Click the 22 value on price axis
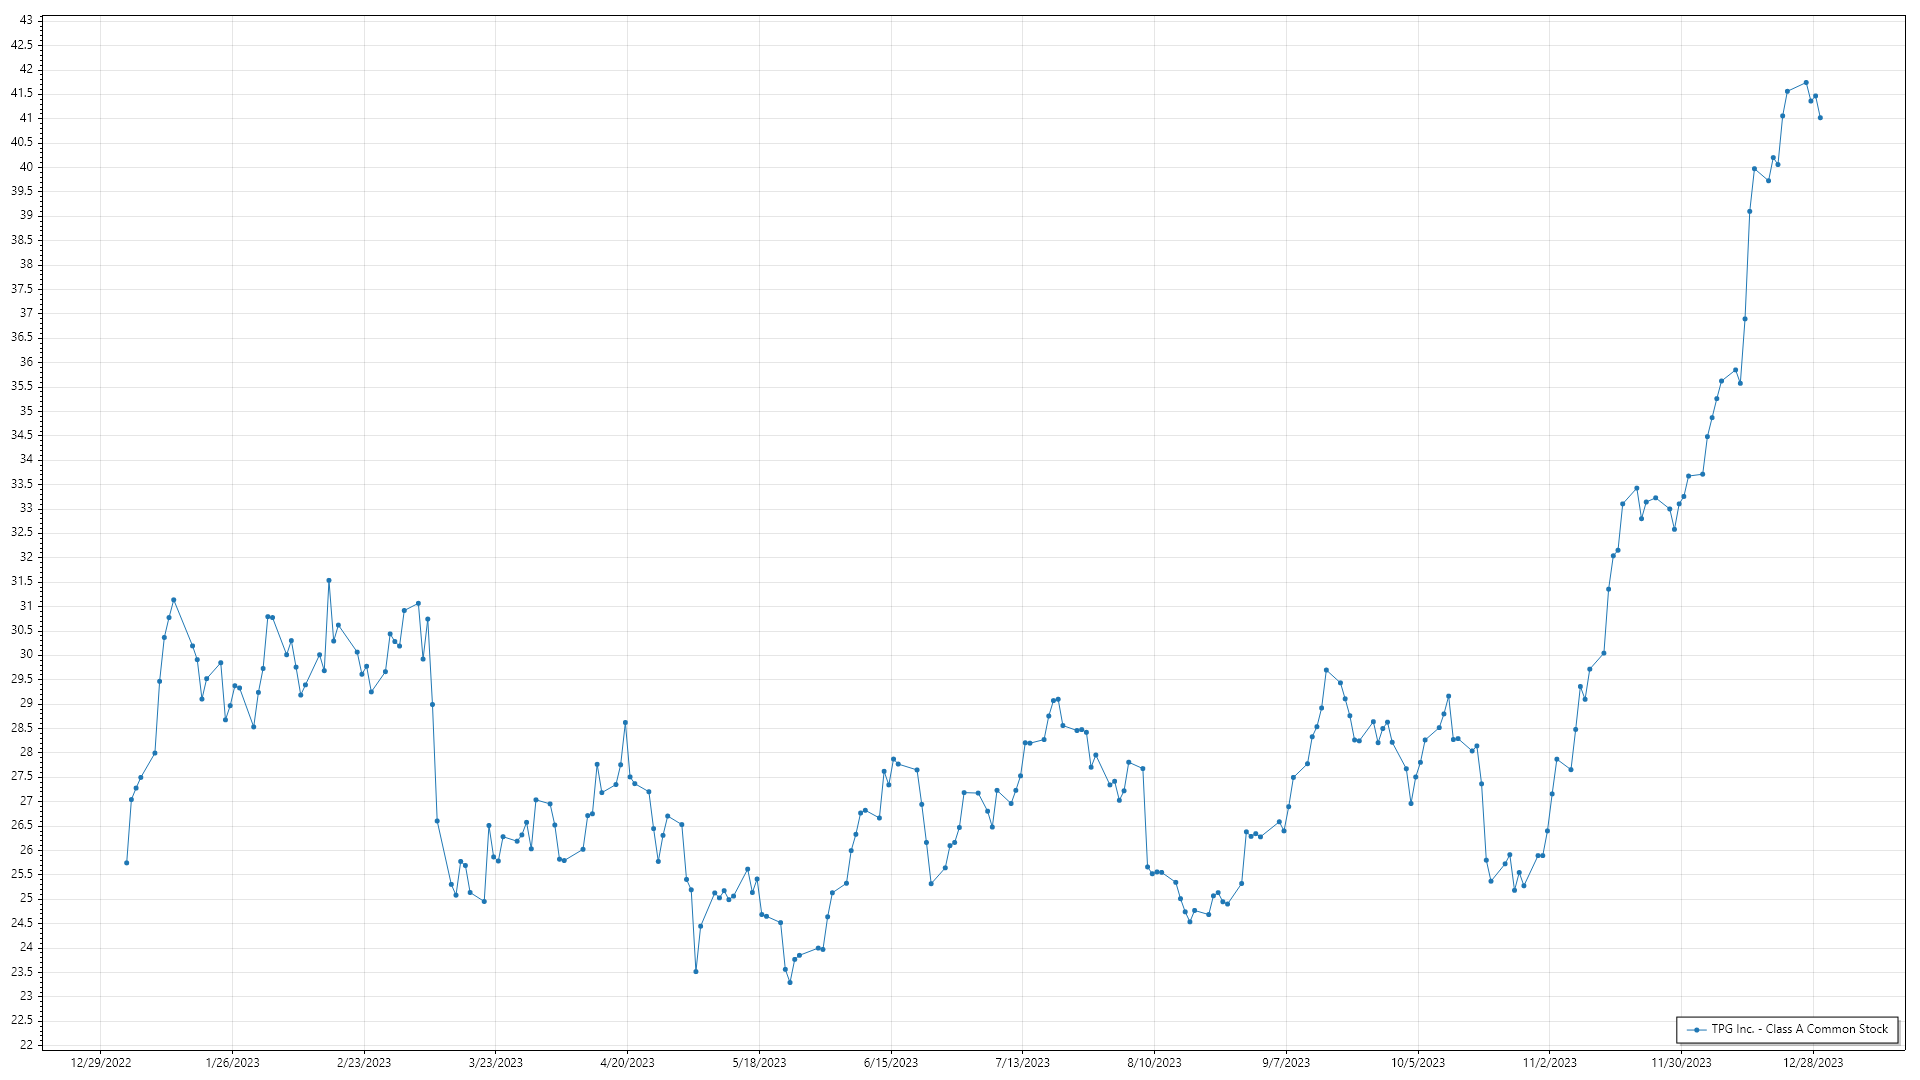The width and height of the screenshot is (1920, 1080). (x=26, y=1045)
